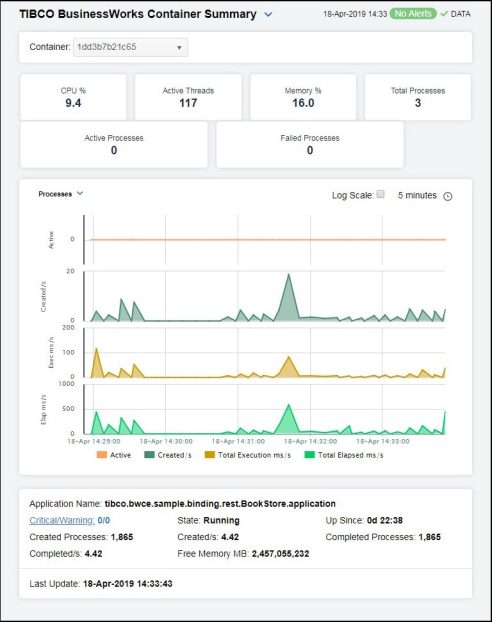Click the Total Elapsed ms/s legend label
Viewport: 492px width, 622px height.
tap(350, 455)
